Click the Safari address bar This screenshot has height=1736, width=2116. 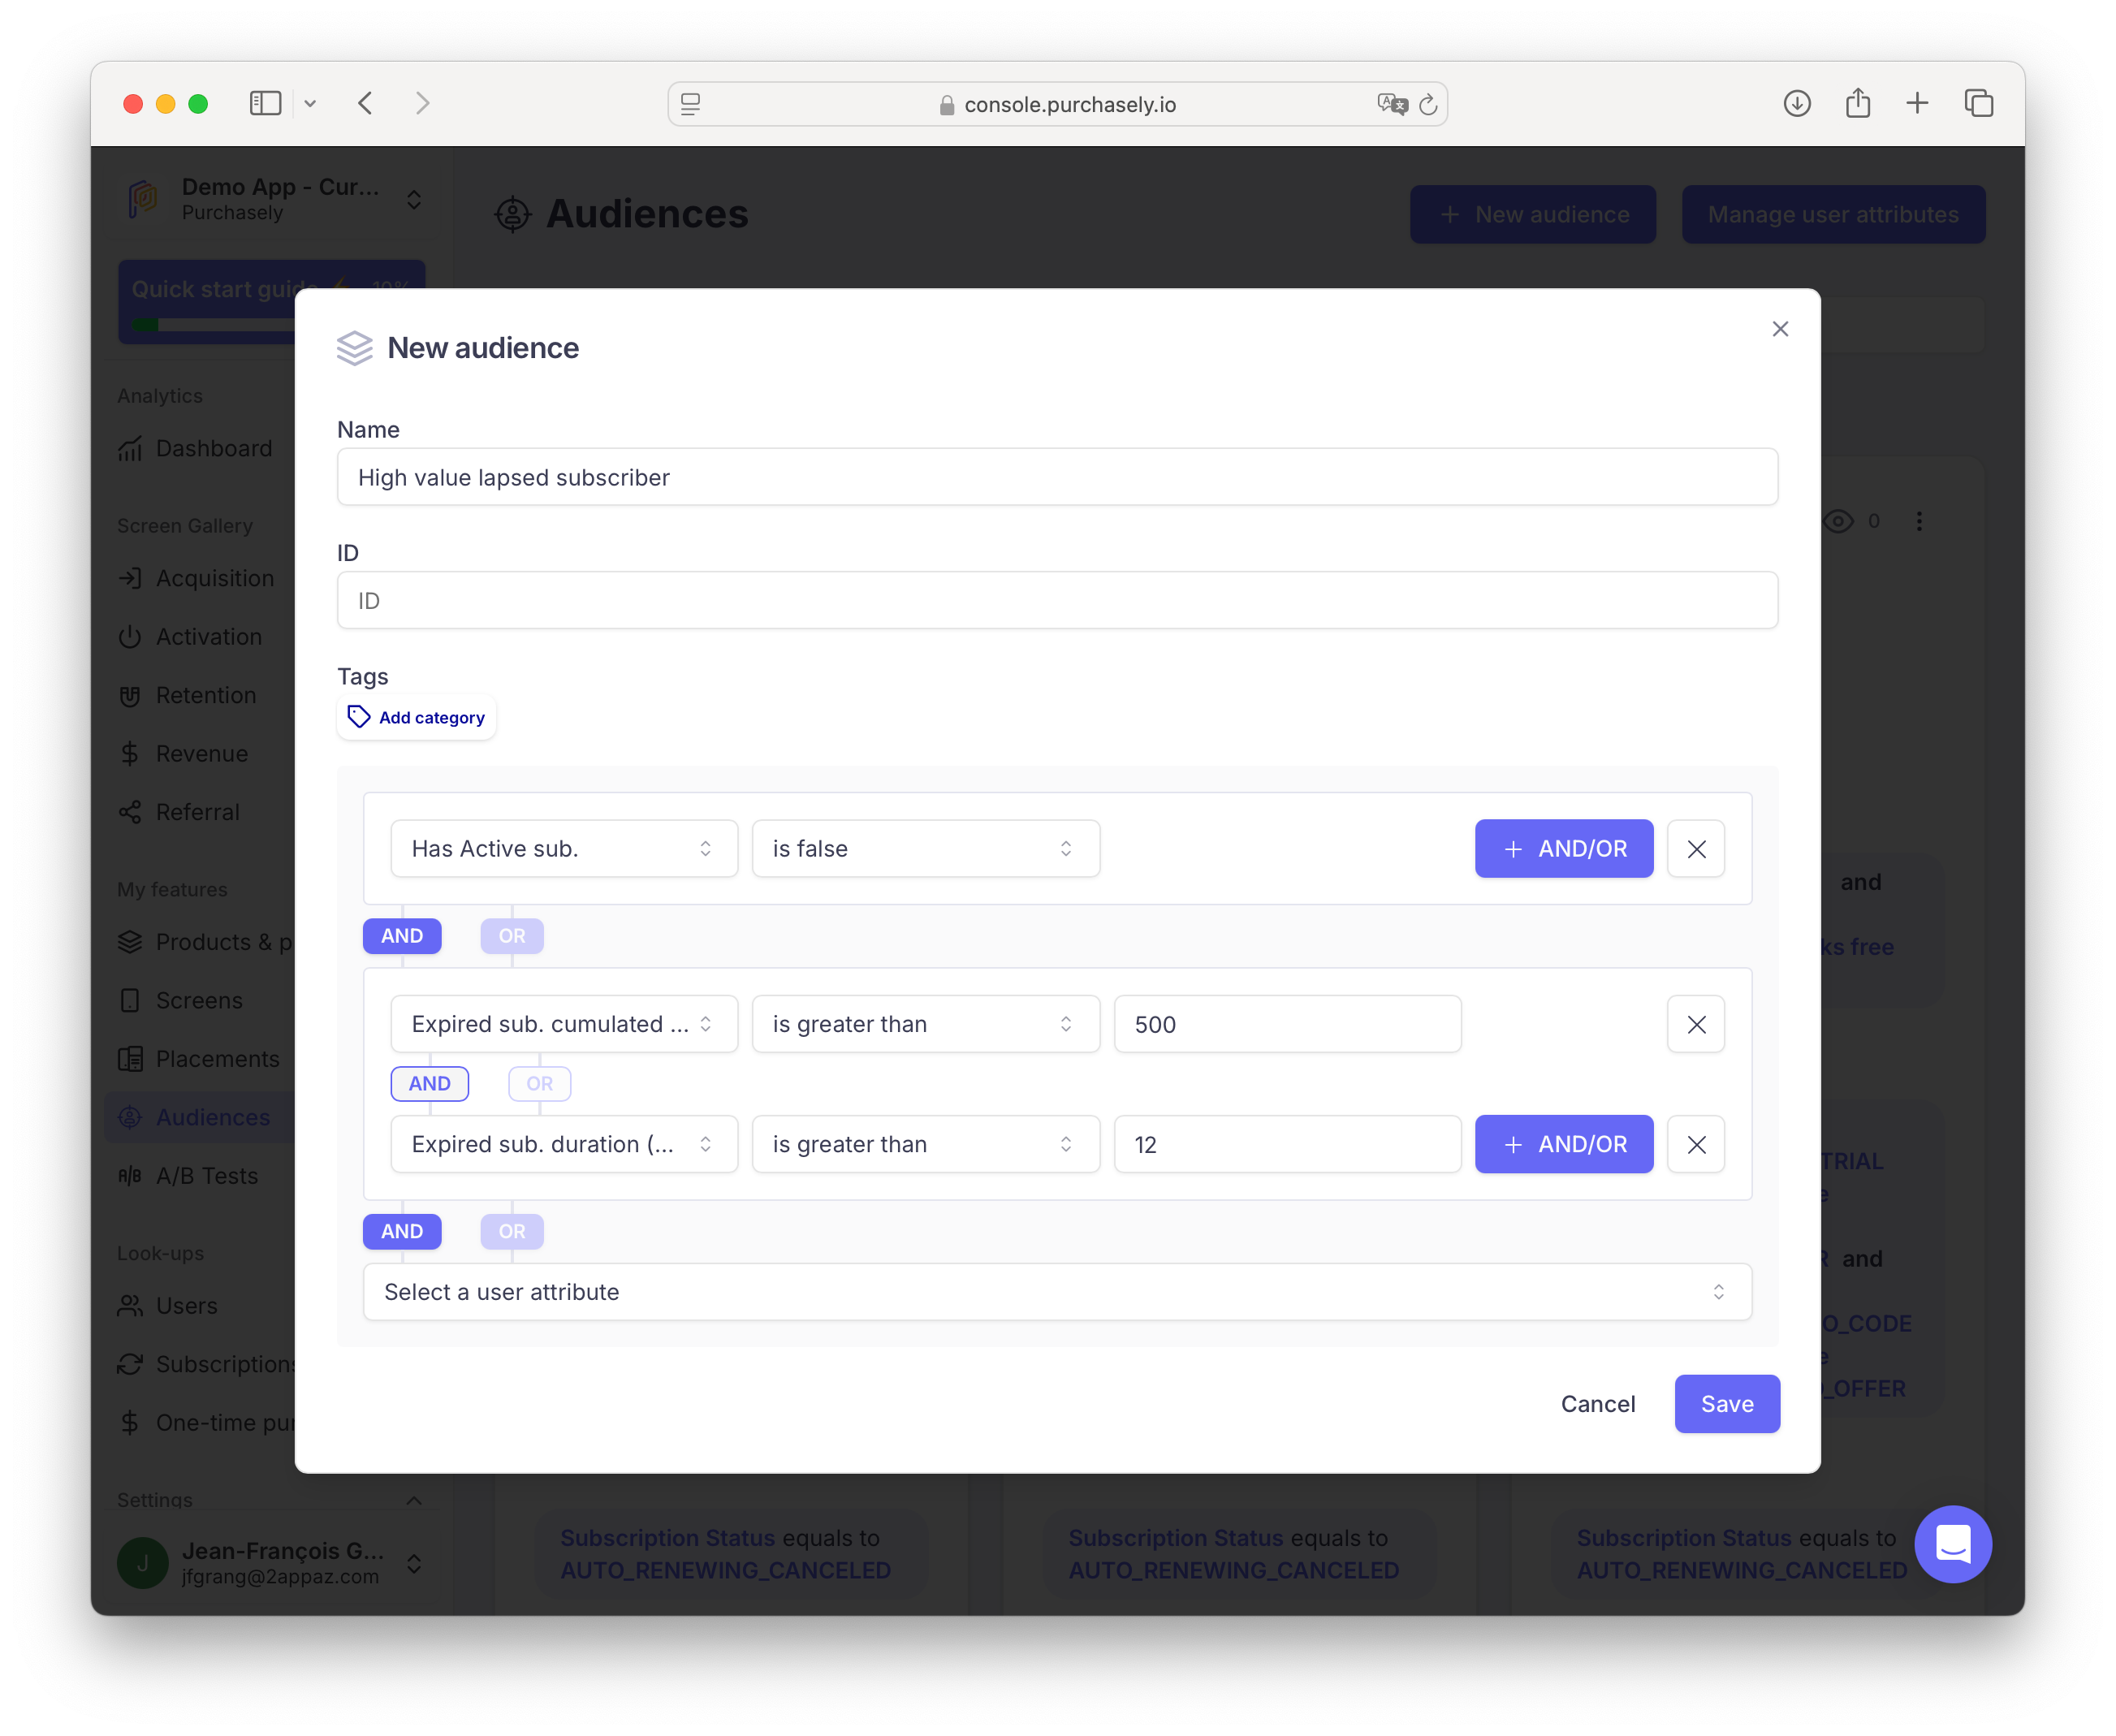(x=1057, y=104)
